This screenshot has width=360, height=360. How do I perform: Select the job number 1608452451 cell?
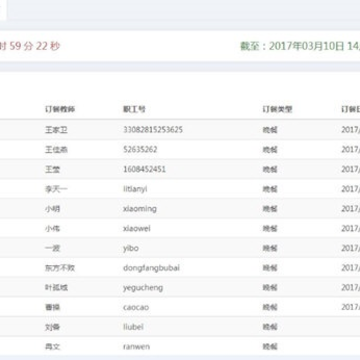pos(144,169)
